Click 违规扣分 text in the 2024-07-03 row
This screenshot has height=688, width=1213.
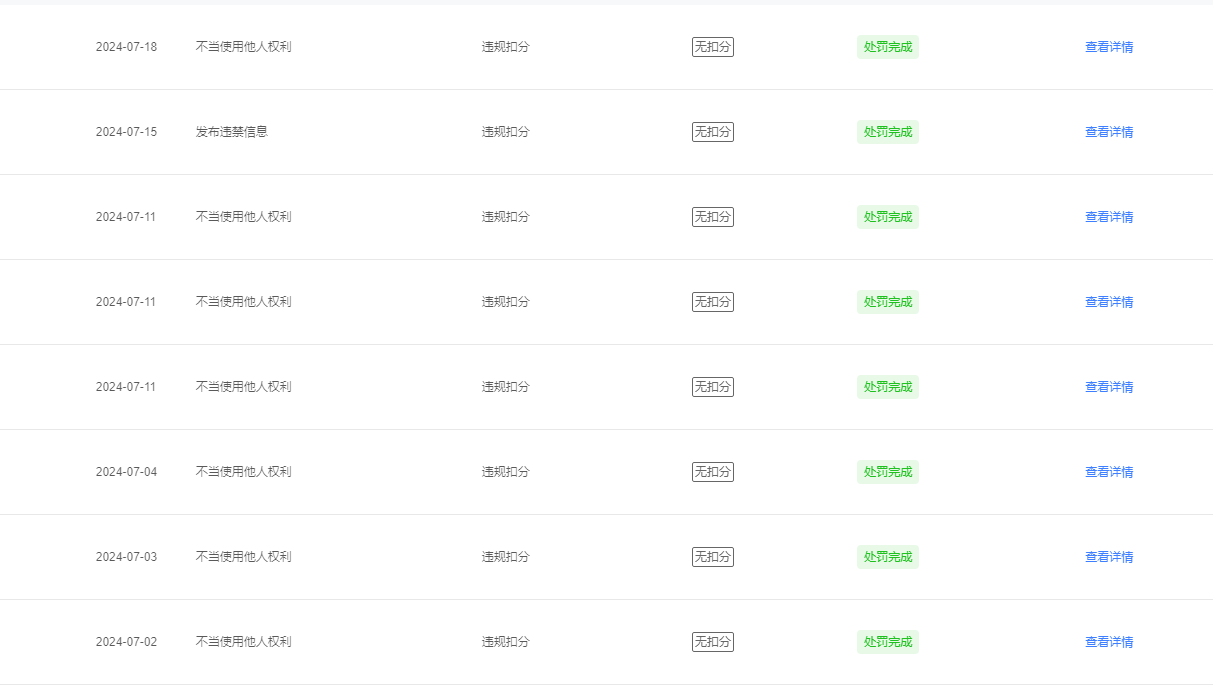point(506,557)
